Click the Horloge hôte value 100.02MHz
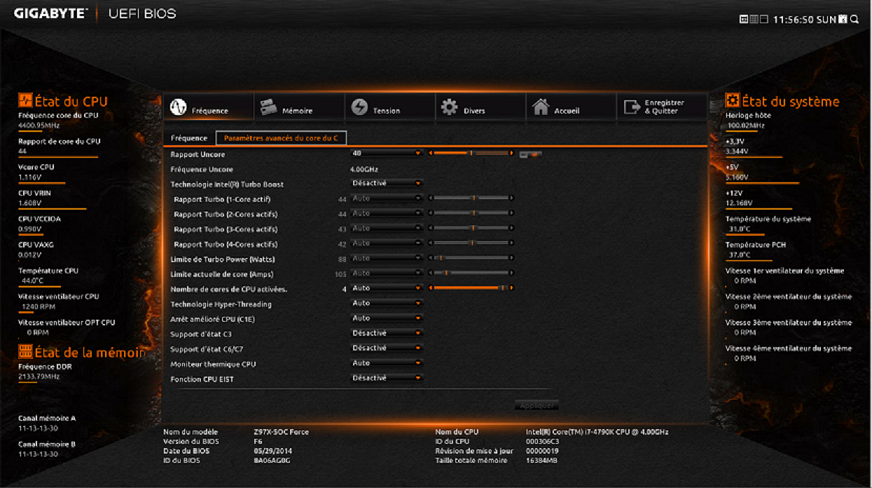The width and height of the screenshot is (872, 488). coord(746,126)
